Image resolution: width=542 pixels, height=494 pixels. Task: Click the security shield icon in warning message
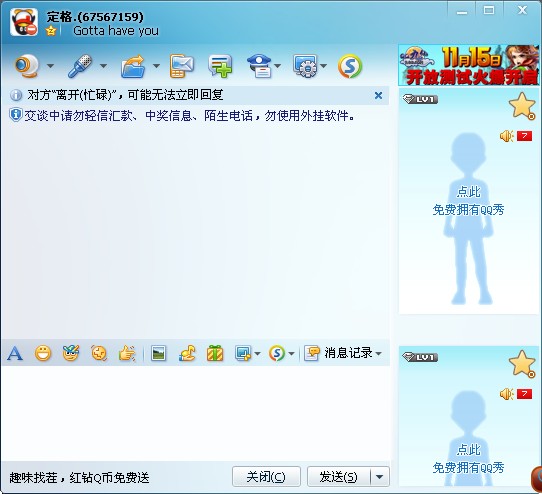tap(16, 115)
